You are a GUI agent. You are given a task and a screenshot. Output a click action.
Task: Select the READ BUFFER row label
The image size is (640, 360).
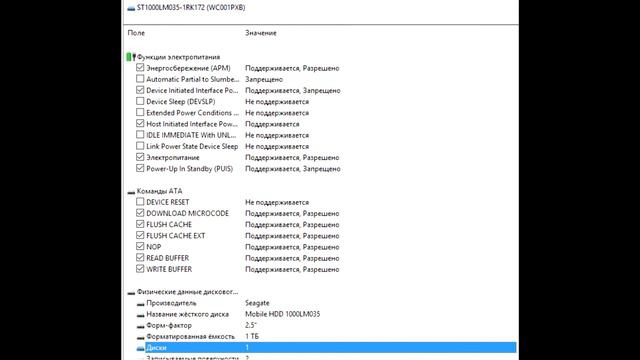pyautogui.click(x=167, y=258)
